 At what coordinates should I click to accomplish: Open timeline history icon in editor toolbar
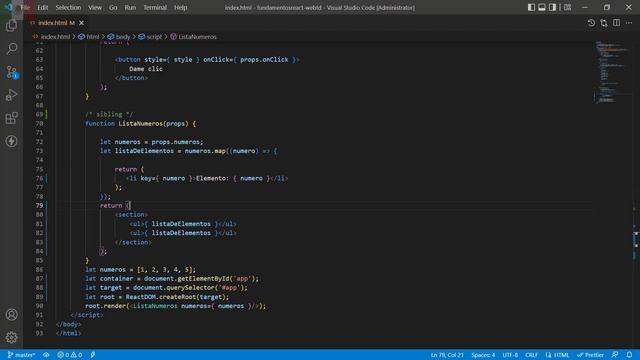591,23
